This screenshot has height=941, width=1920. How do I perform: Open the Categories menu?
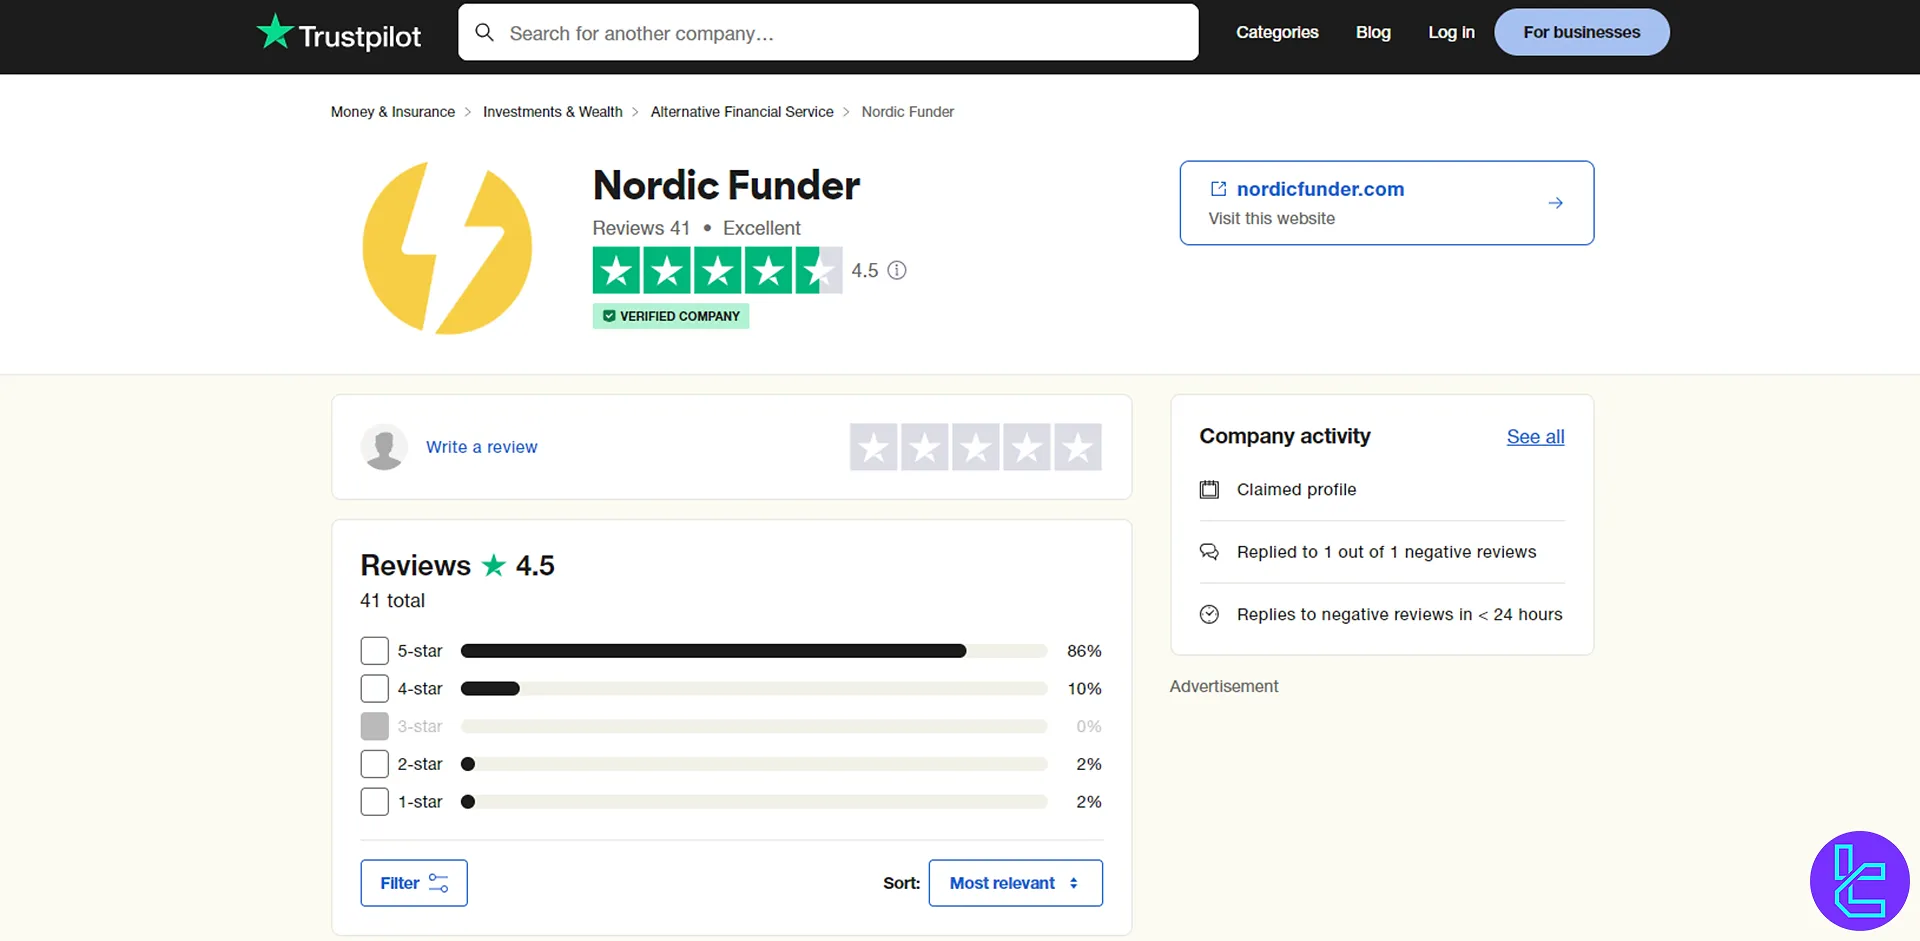(1277, 32)
